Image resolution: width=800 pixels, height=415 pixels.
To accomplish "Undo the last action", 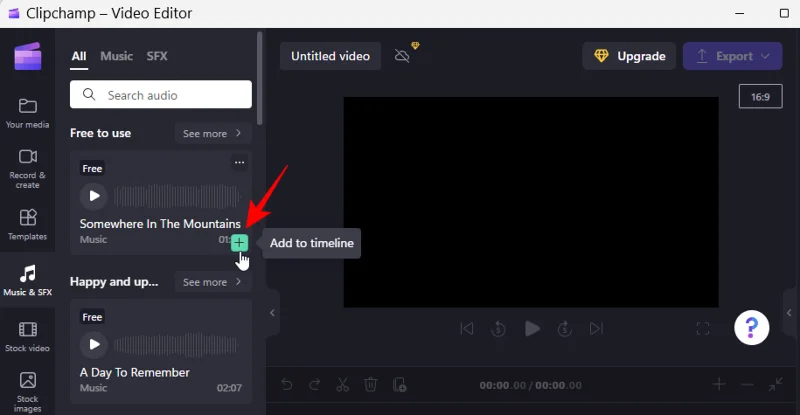I will [x=287, y=384].
